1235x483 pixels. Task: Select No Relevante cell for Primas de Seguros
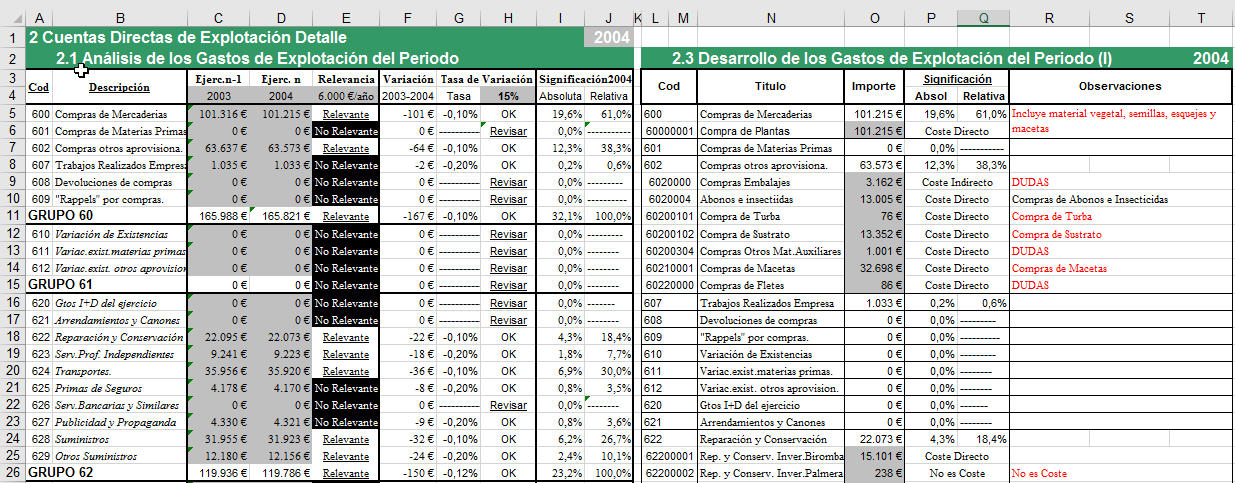pyautogui.click(x=345, y=387)
